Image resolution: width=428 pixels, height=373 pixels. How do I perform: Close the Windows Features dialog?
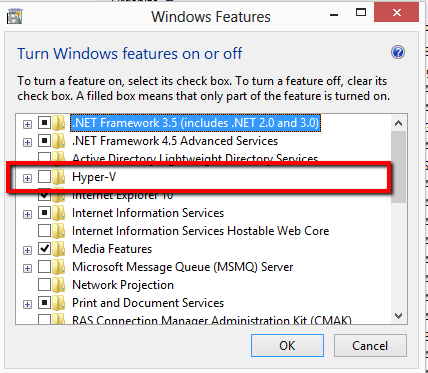pos(397,13)
